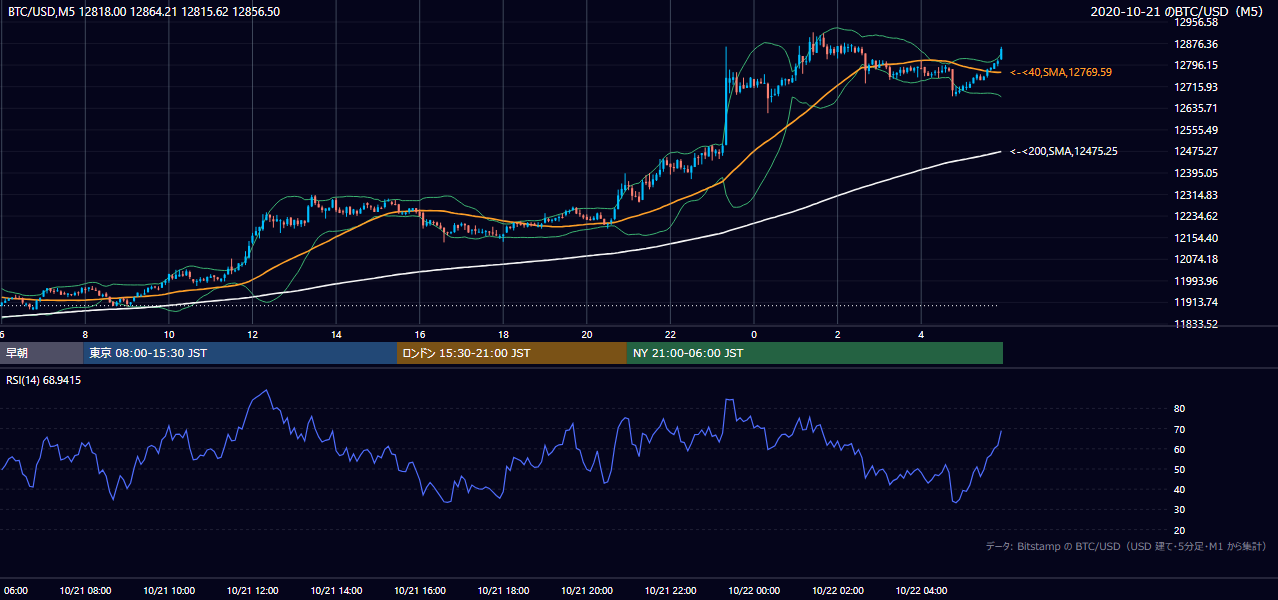This screenshot has height=600, width=1278.
Task: Click RSI axis level 50
Action: coord(1179,469)
